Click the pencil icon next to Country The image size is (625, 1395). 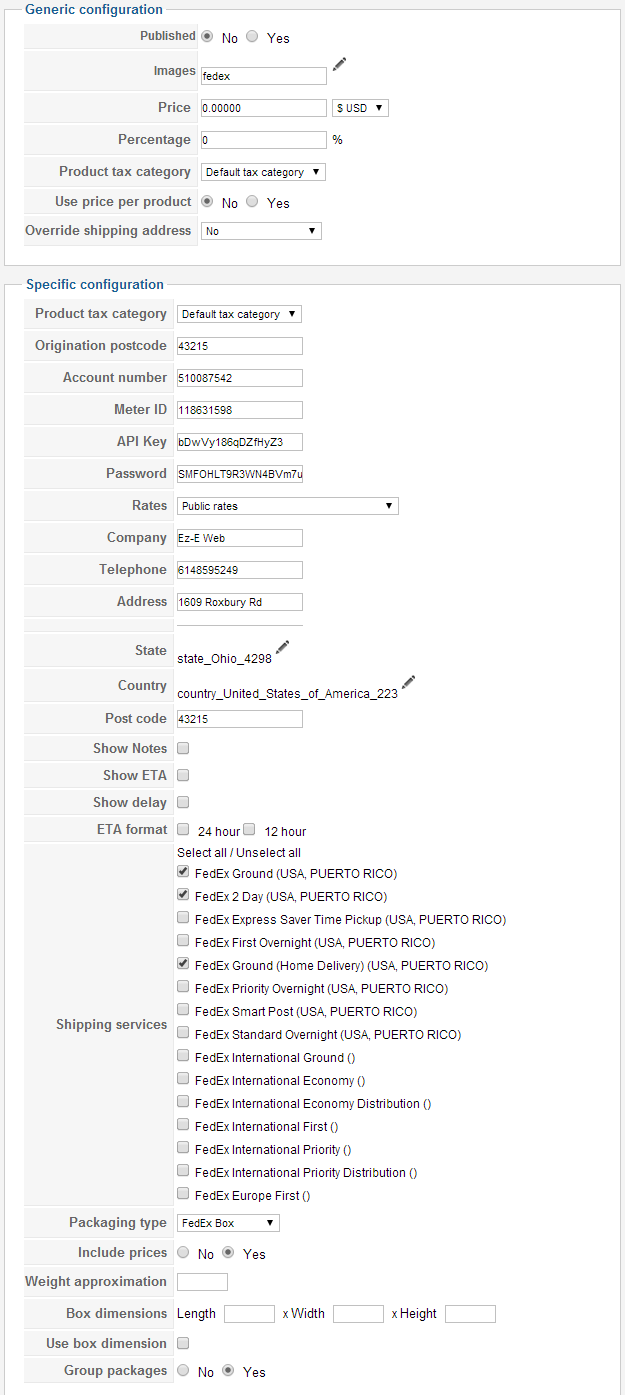pyautogui.click(x=408, y=683)
